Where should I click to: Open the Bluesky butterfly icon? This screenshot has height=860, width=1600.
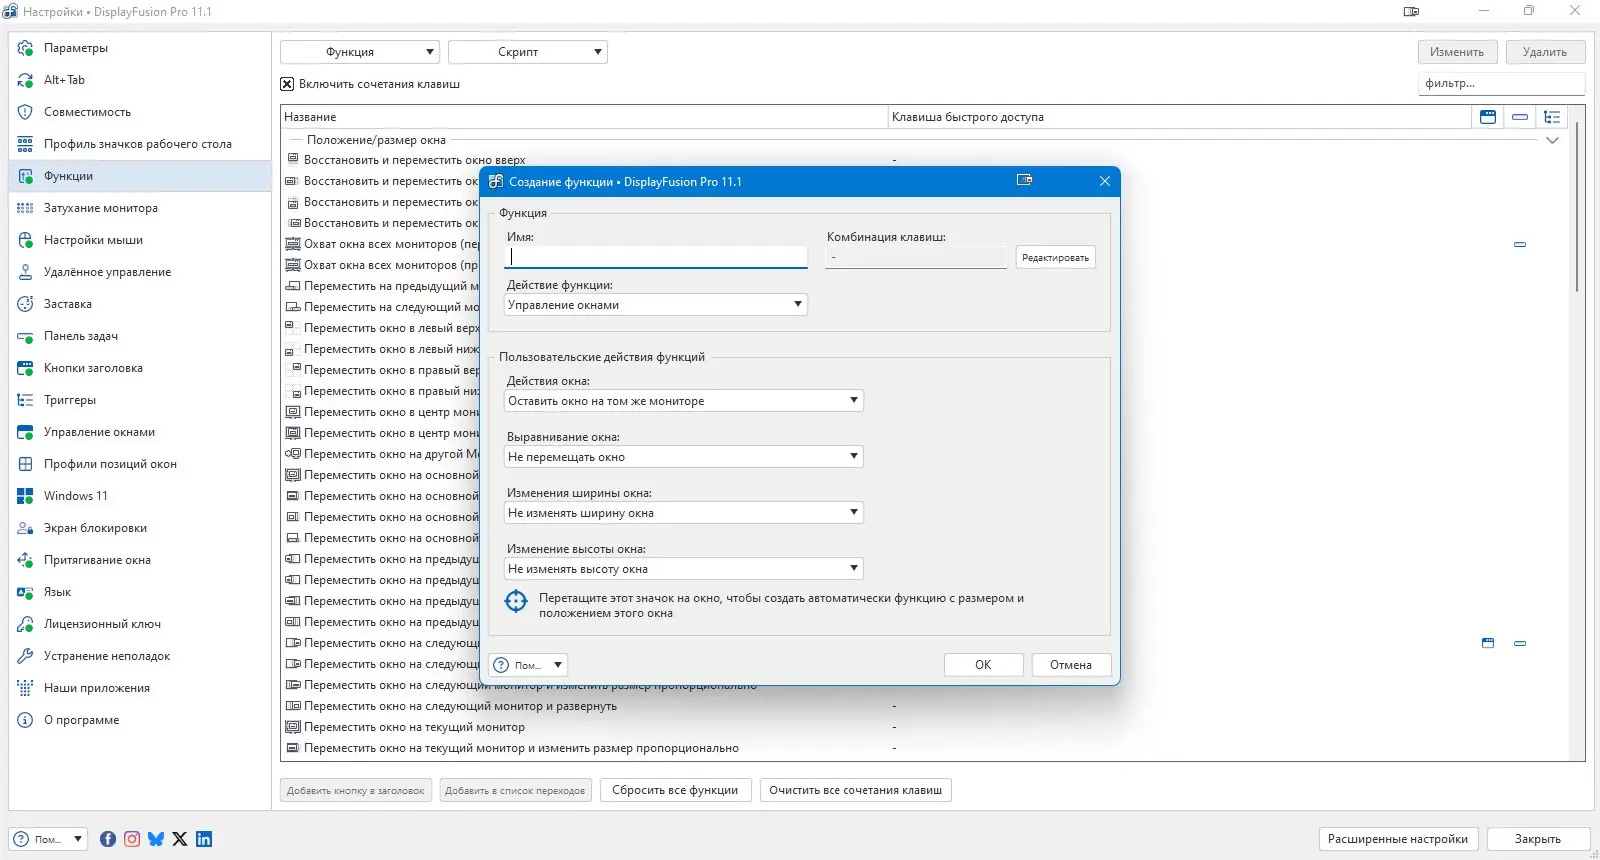pyautogui.click(x=156, y=839)
